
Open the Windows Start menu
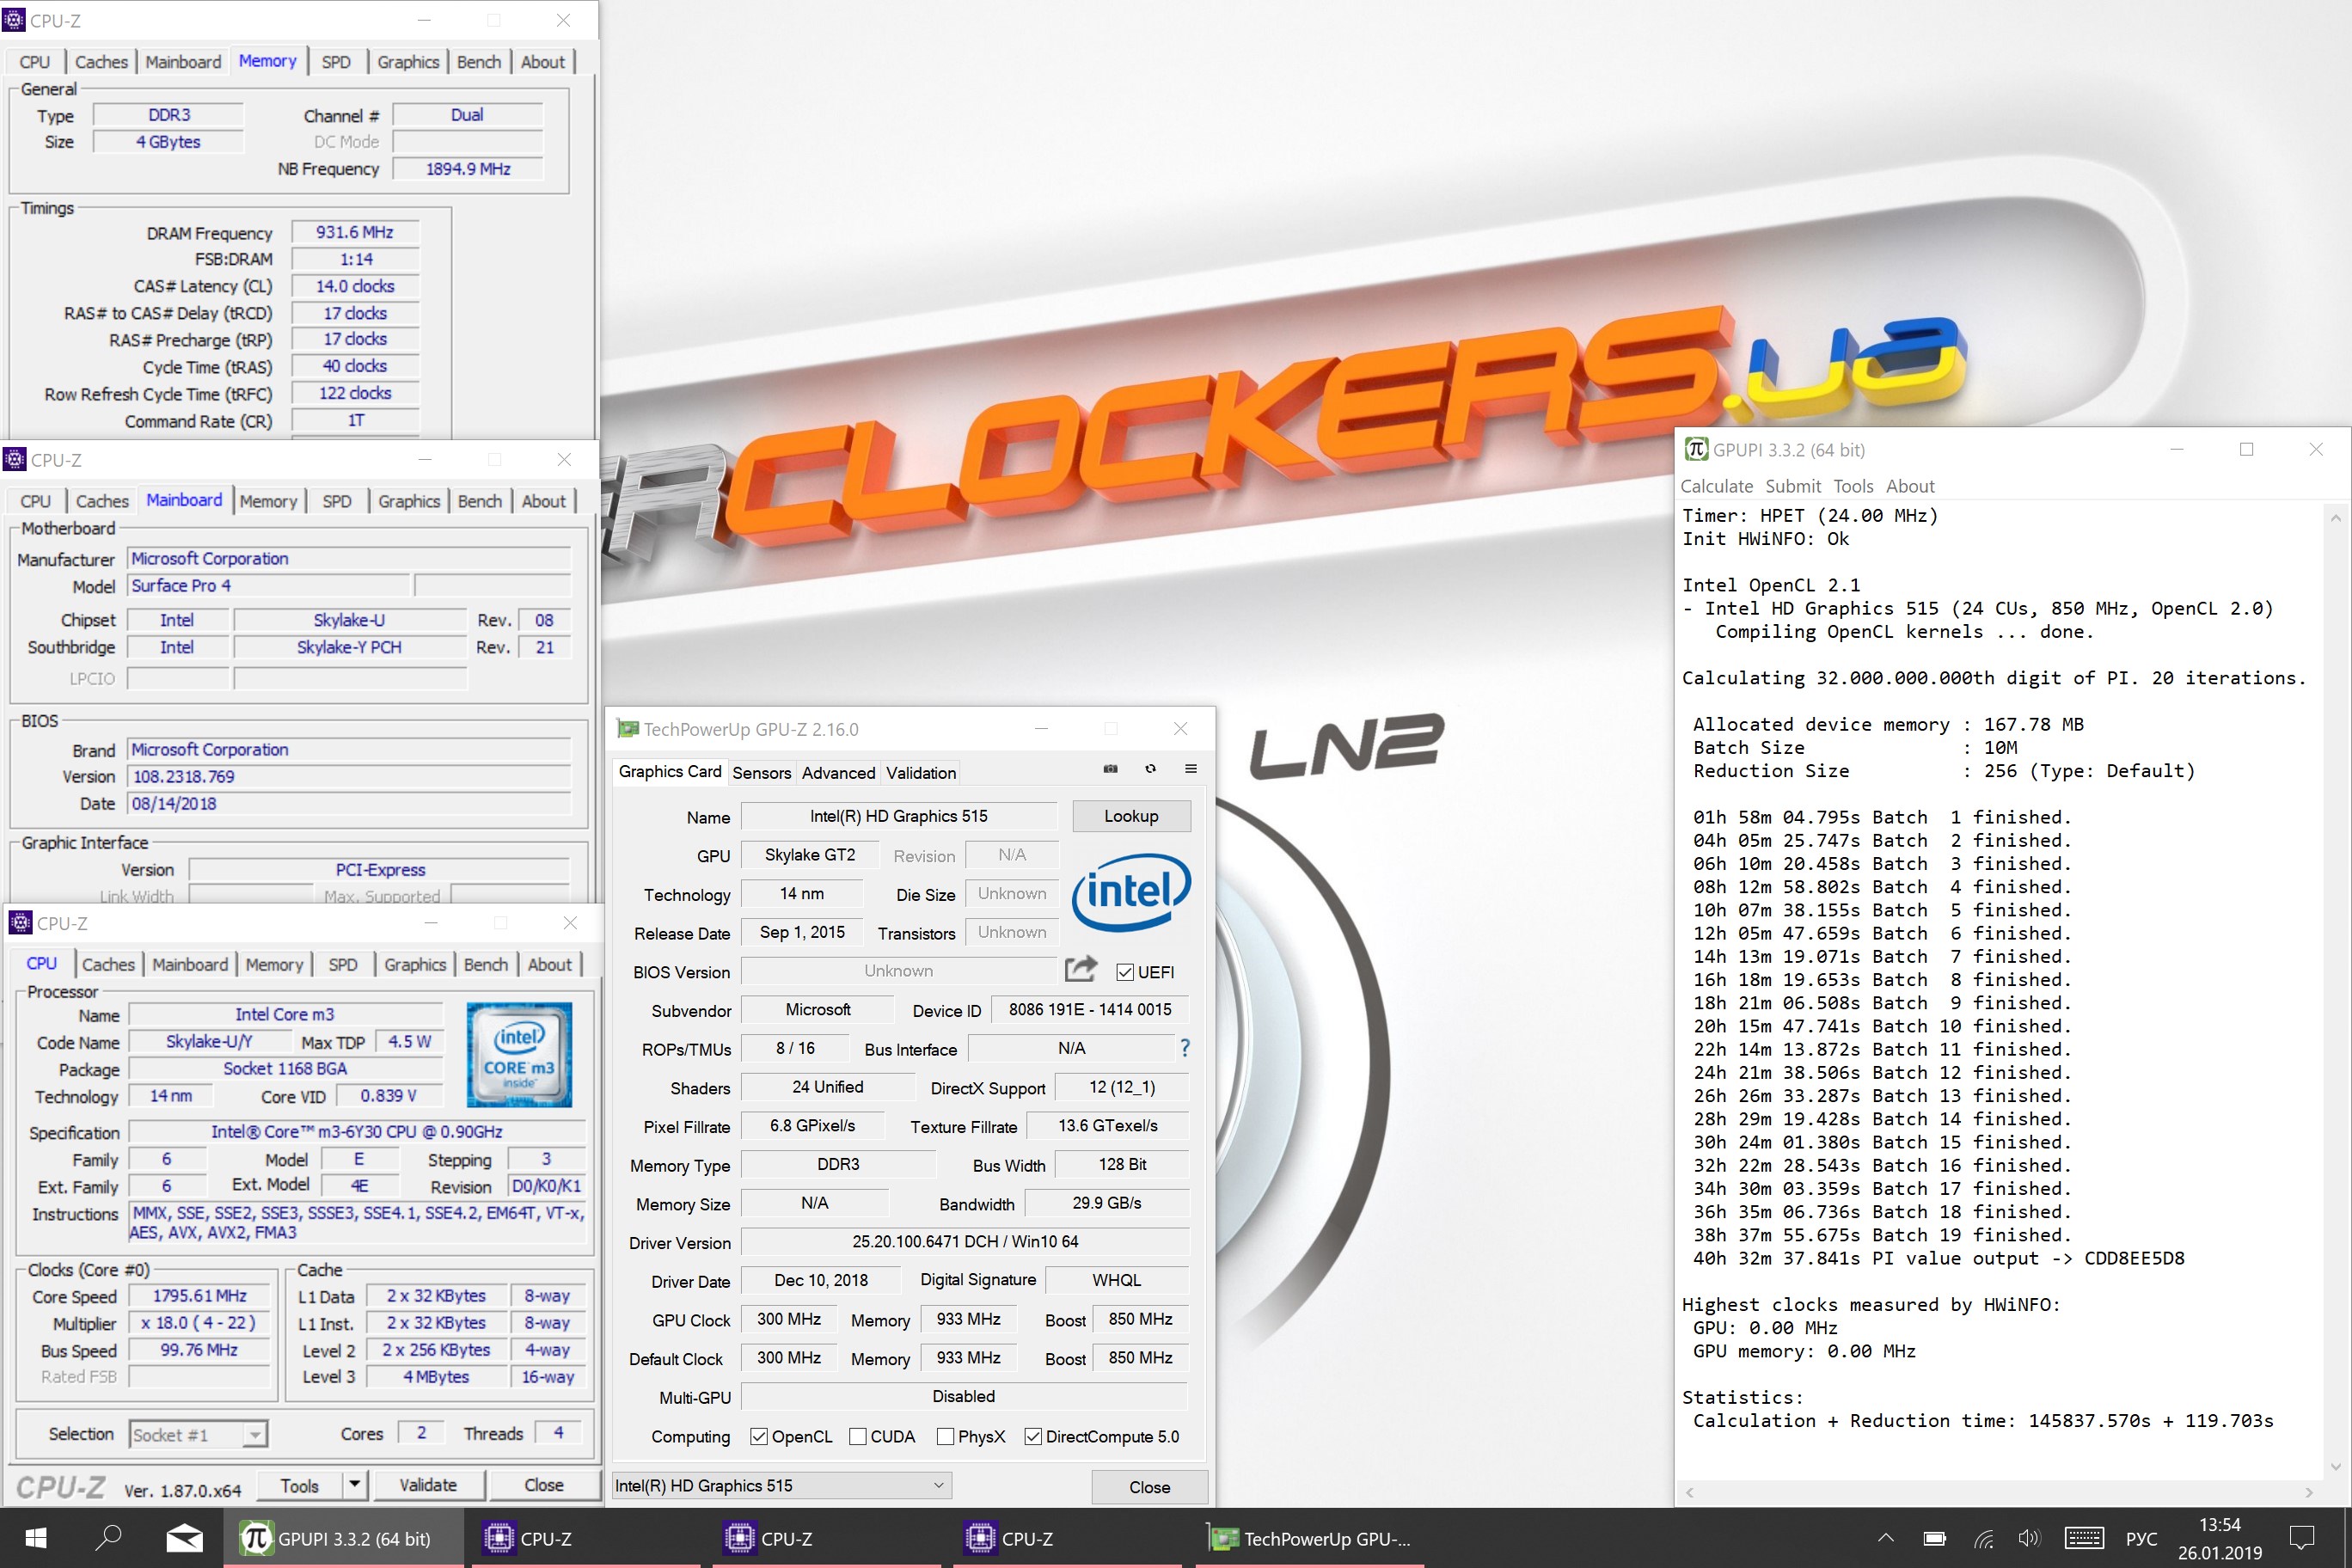pos(36,1538)
